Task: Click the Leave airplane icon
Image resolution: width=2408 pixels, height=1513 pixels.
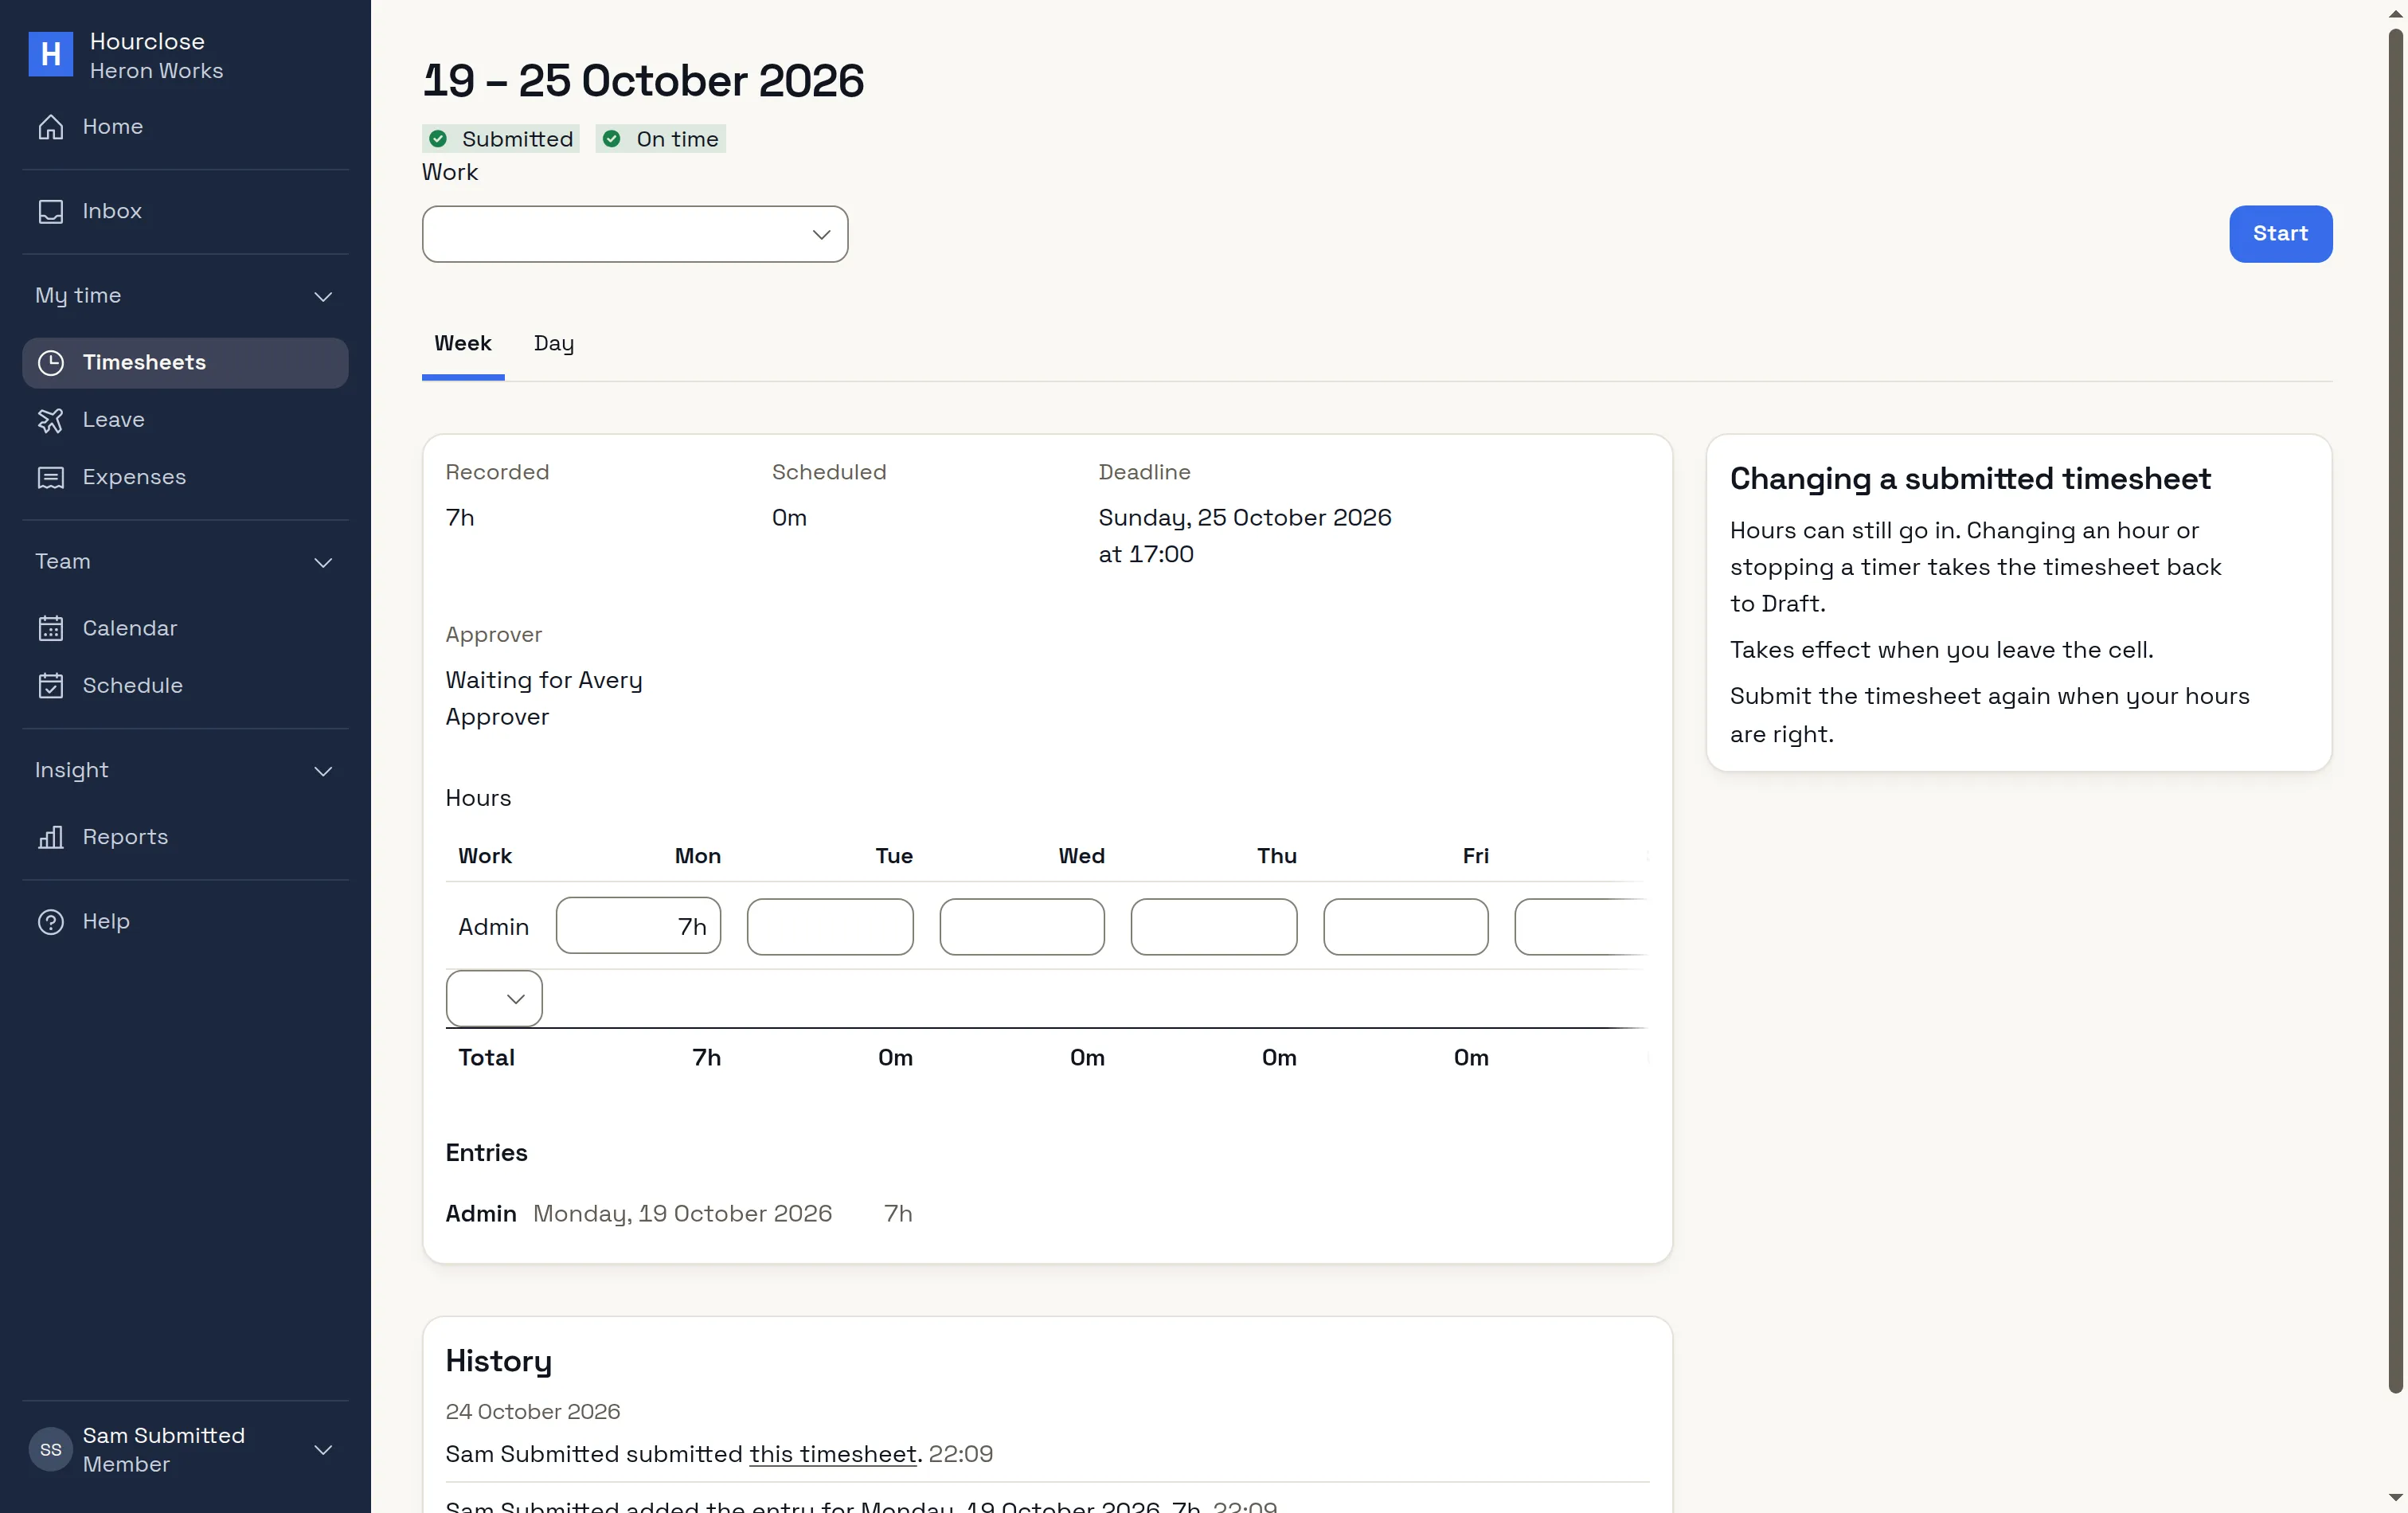Action: point(50,420)
